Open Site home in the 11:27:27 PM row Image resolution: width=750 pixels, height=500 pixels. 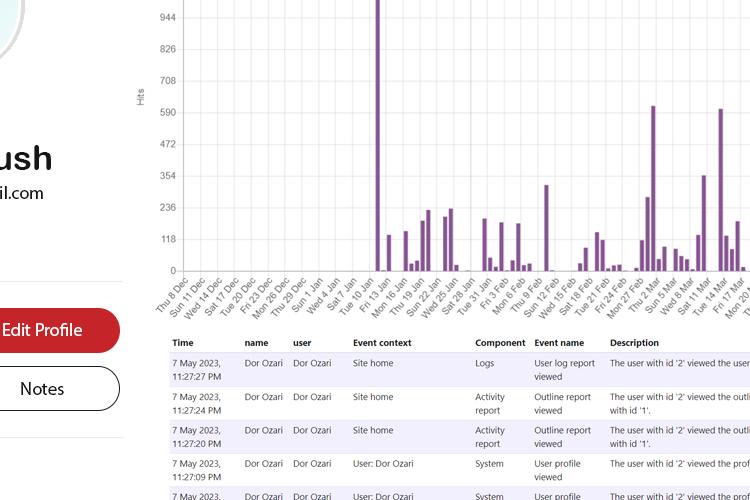pyautogui.click(x=373, y=363)
